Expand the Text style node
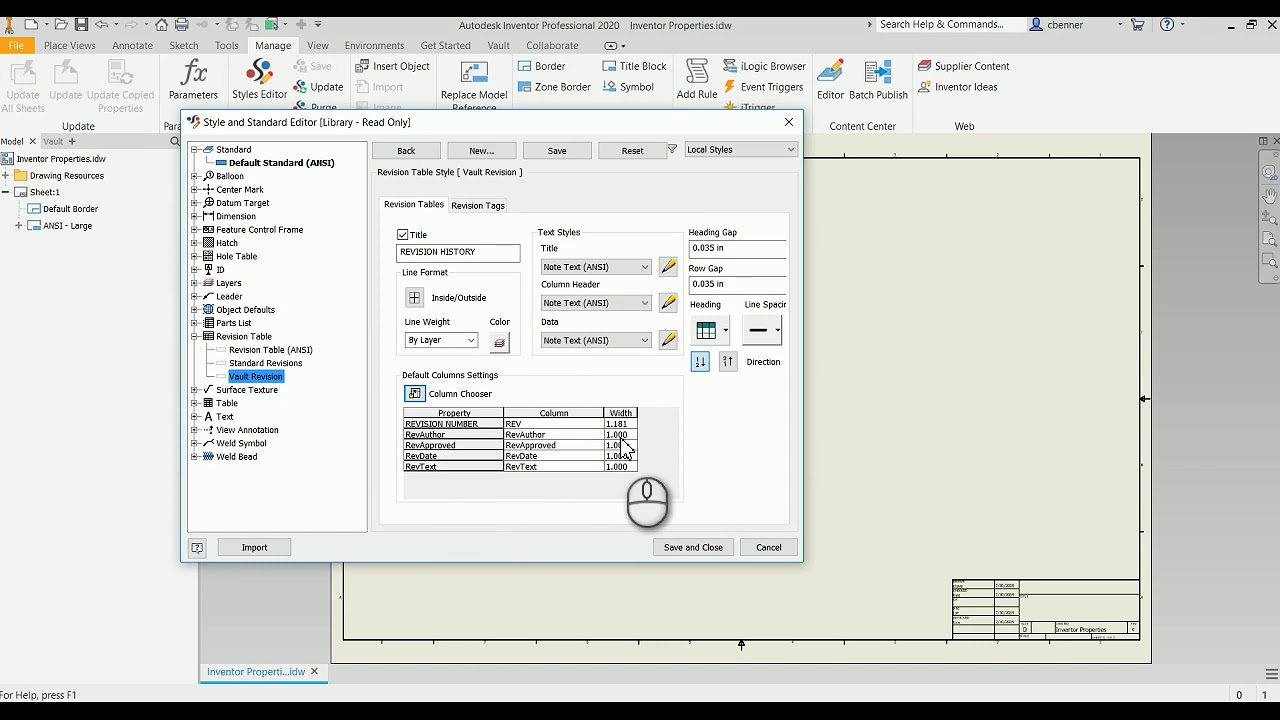The width and height of the screenshot is (1280, 720). [x=195, y=417]
